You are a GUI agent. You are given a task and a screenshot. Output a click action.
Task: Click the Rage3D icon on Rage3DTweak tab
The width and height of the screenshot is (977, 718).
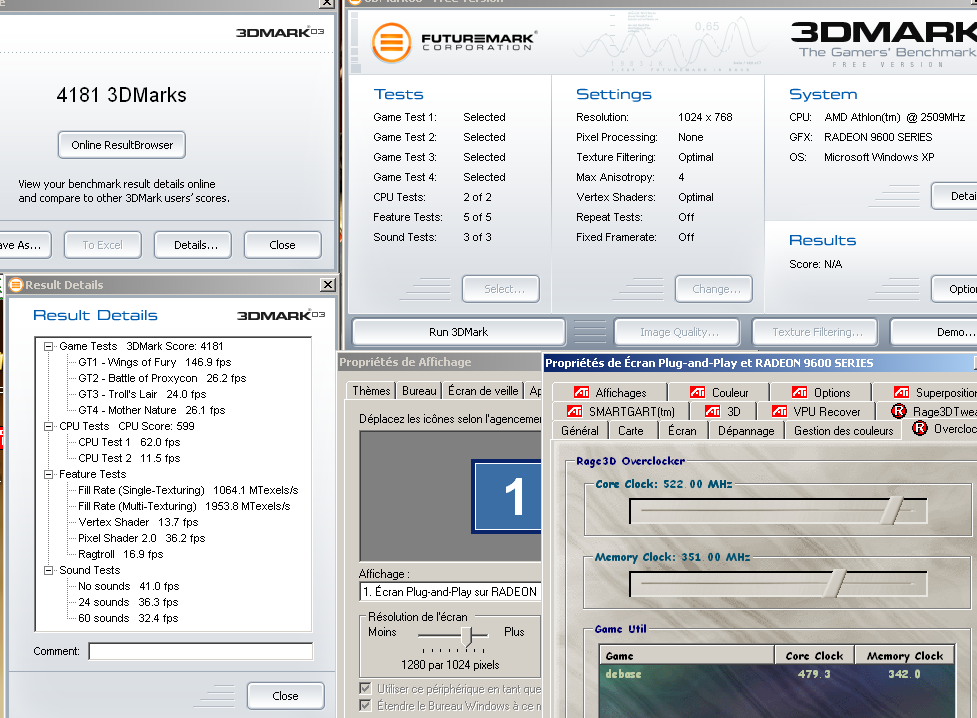[898, 411]
